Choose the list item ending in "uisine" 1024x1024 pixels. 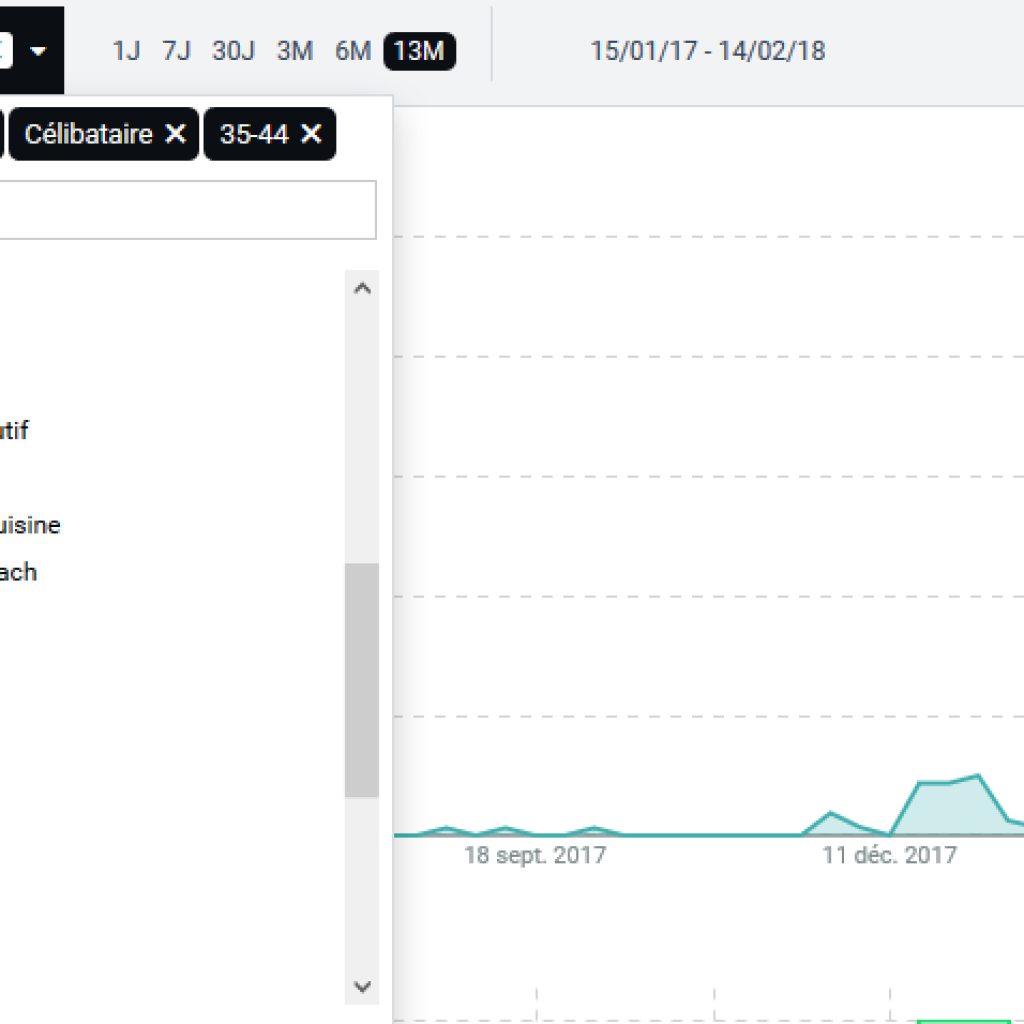click(30, 525)
